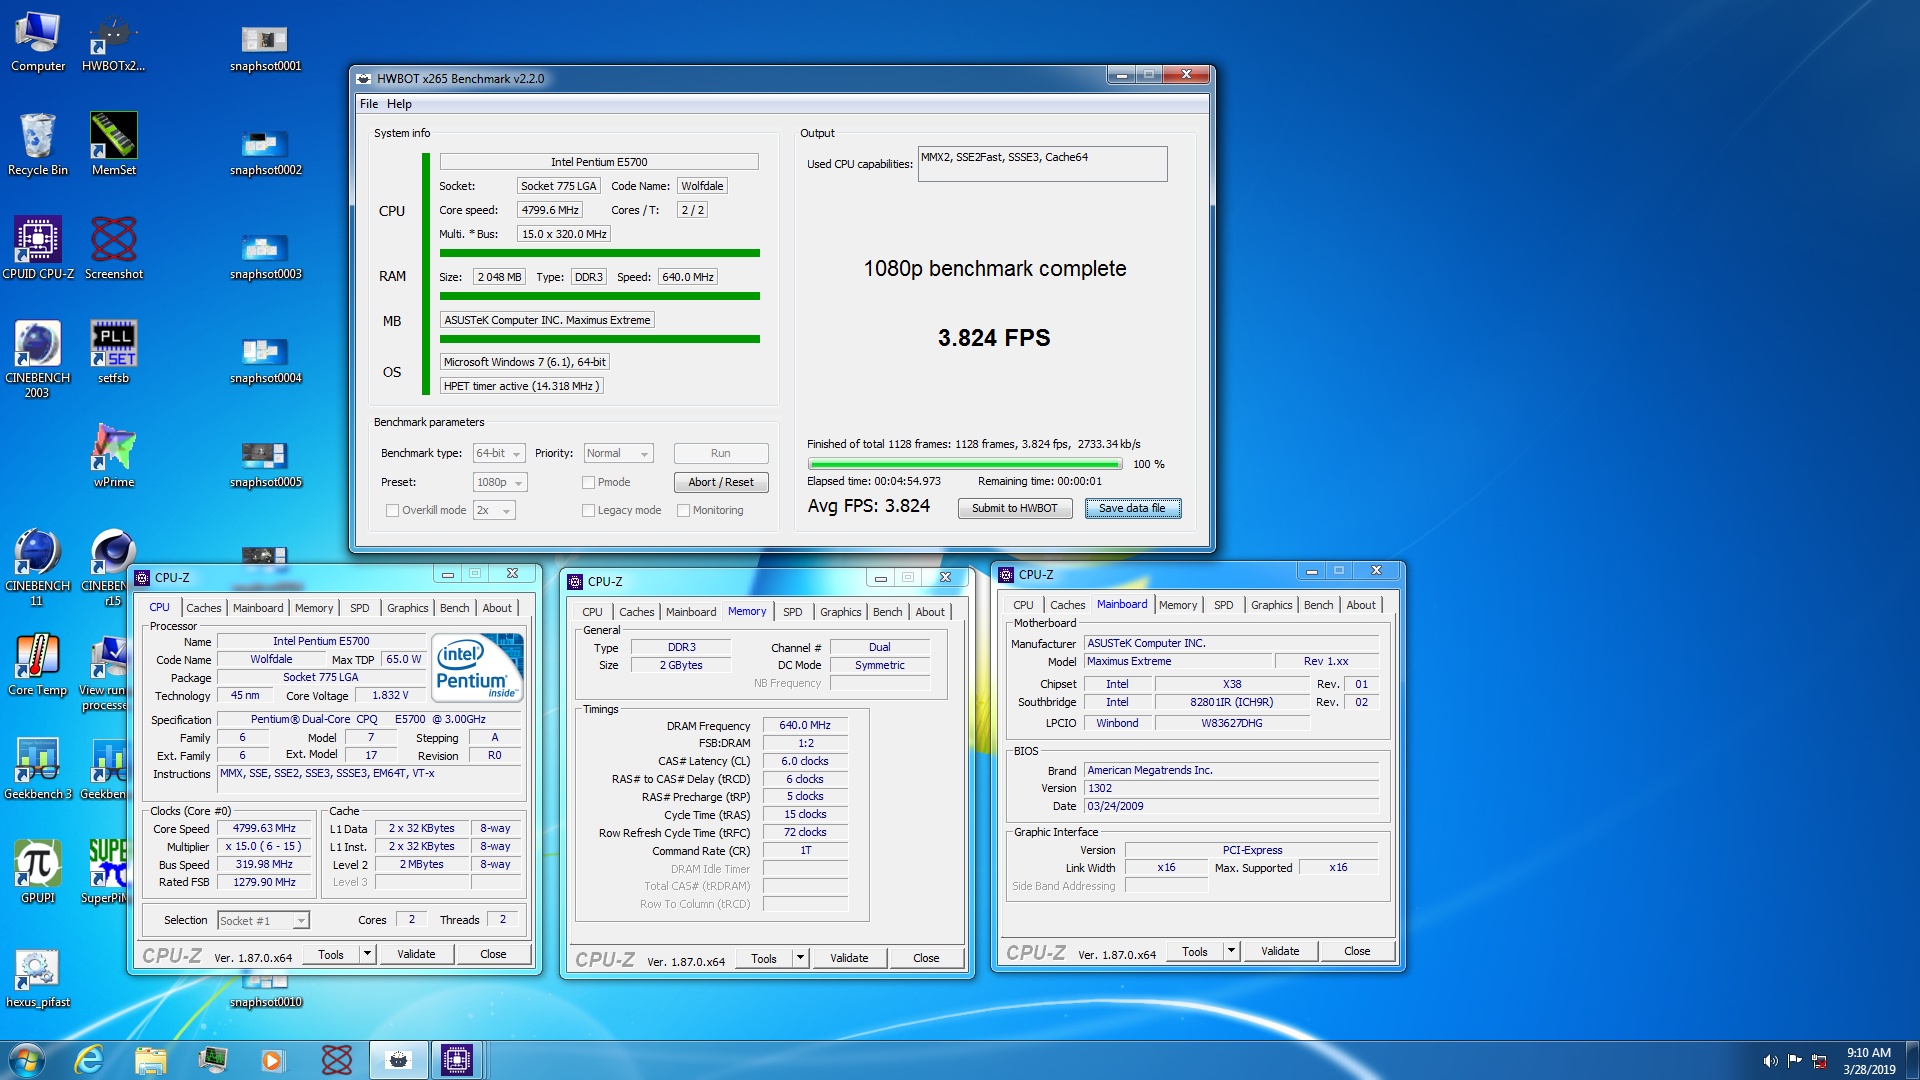
Task: Click the Intel Pentium inside logo
Action: pos(477,668)
